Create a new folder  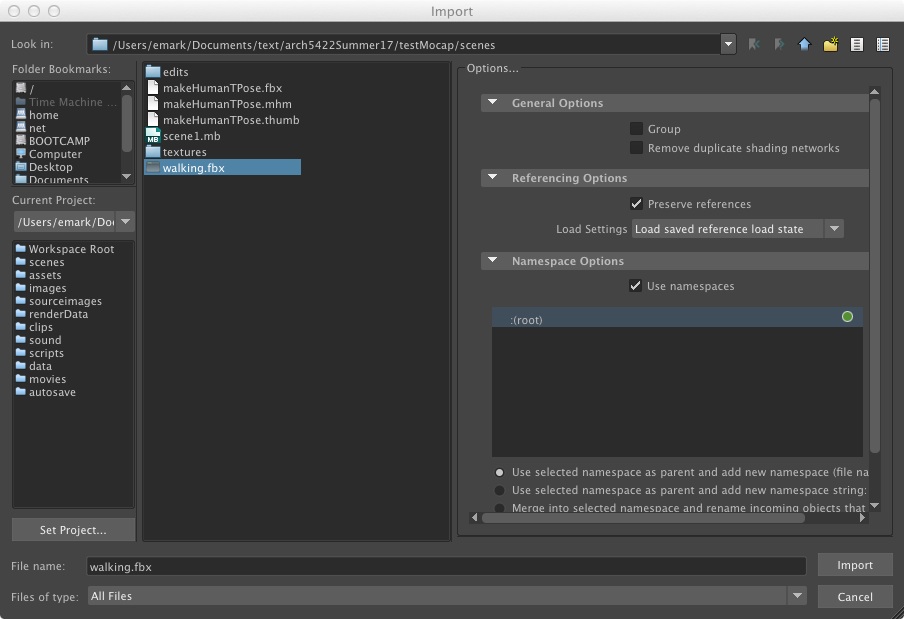coord(830,44)
